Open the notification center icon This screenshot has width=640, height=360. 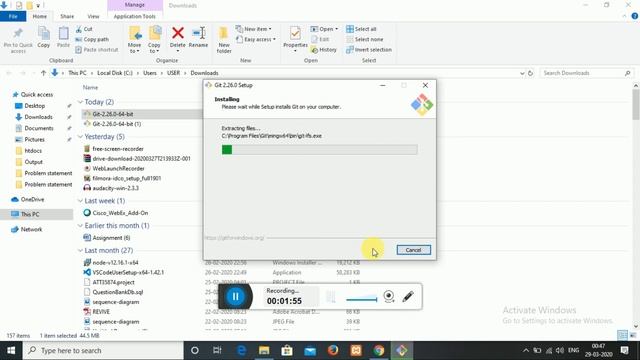point(624,351)
